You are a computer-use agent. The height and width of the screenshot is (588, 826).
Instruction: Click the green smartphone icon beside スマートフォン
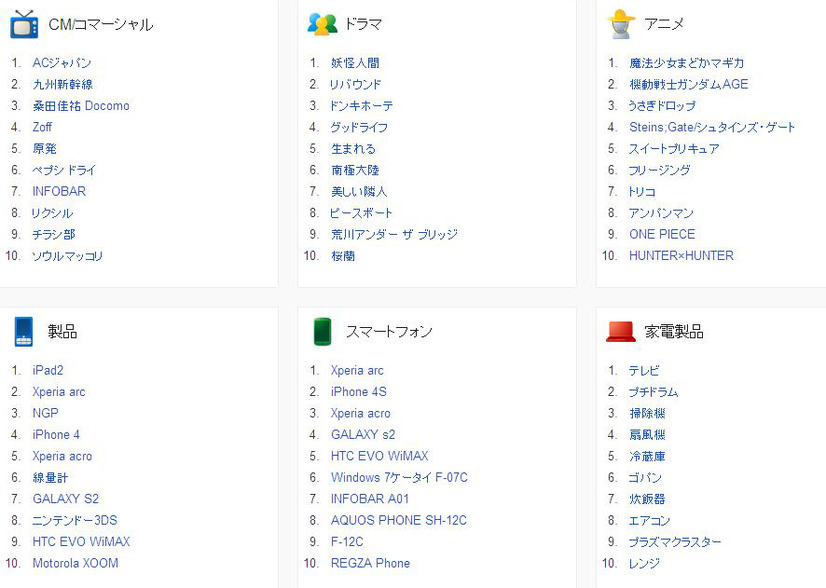click(x=322, y=332)
